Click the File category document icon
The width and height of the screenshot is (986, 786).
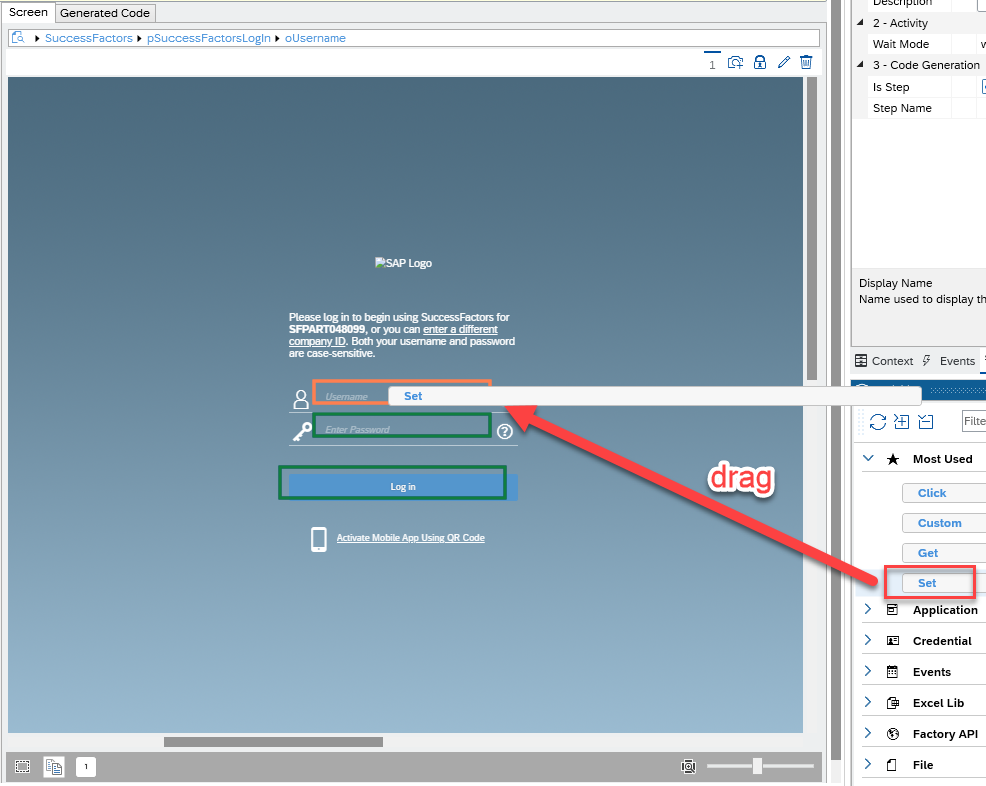pyautogui.click(x=892, y=765)
